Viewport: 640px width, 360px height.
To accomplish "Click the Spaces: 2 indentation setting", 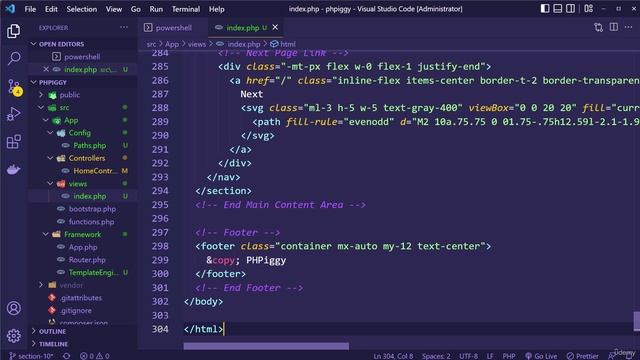I will point(436,356).
